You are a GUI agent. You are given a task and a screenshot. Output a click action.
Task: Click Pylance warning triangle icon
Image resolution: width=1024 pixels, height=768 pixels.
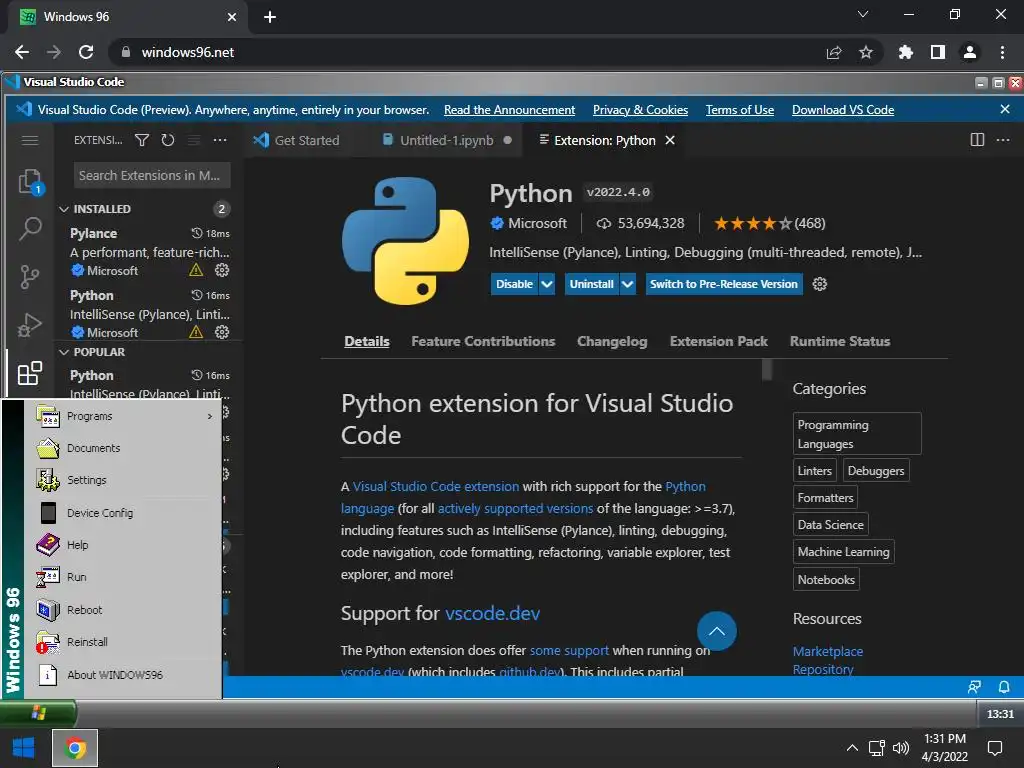point(196,270)
